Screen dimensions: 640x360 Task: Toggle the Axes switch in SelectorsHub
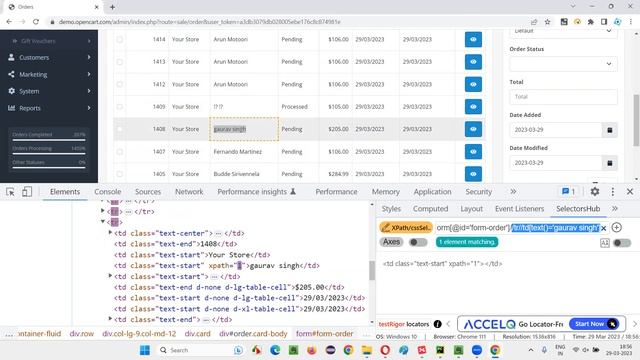click(x=418, y=242)
